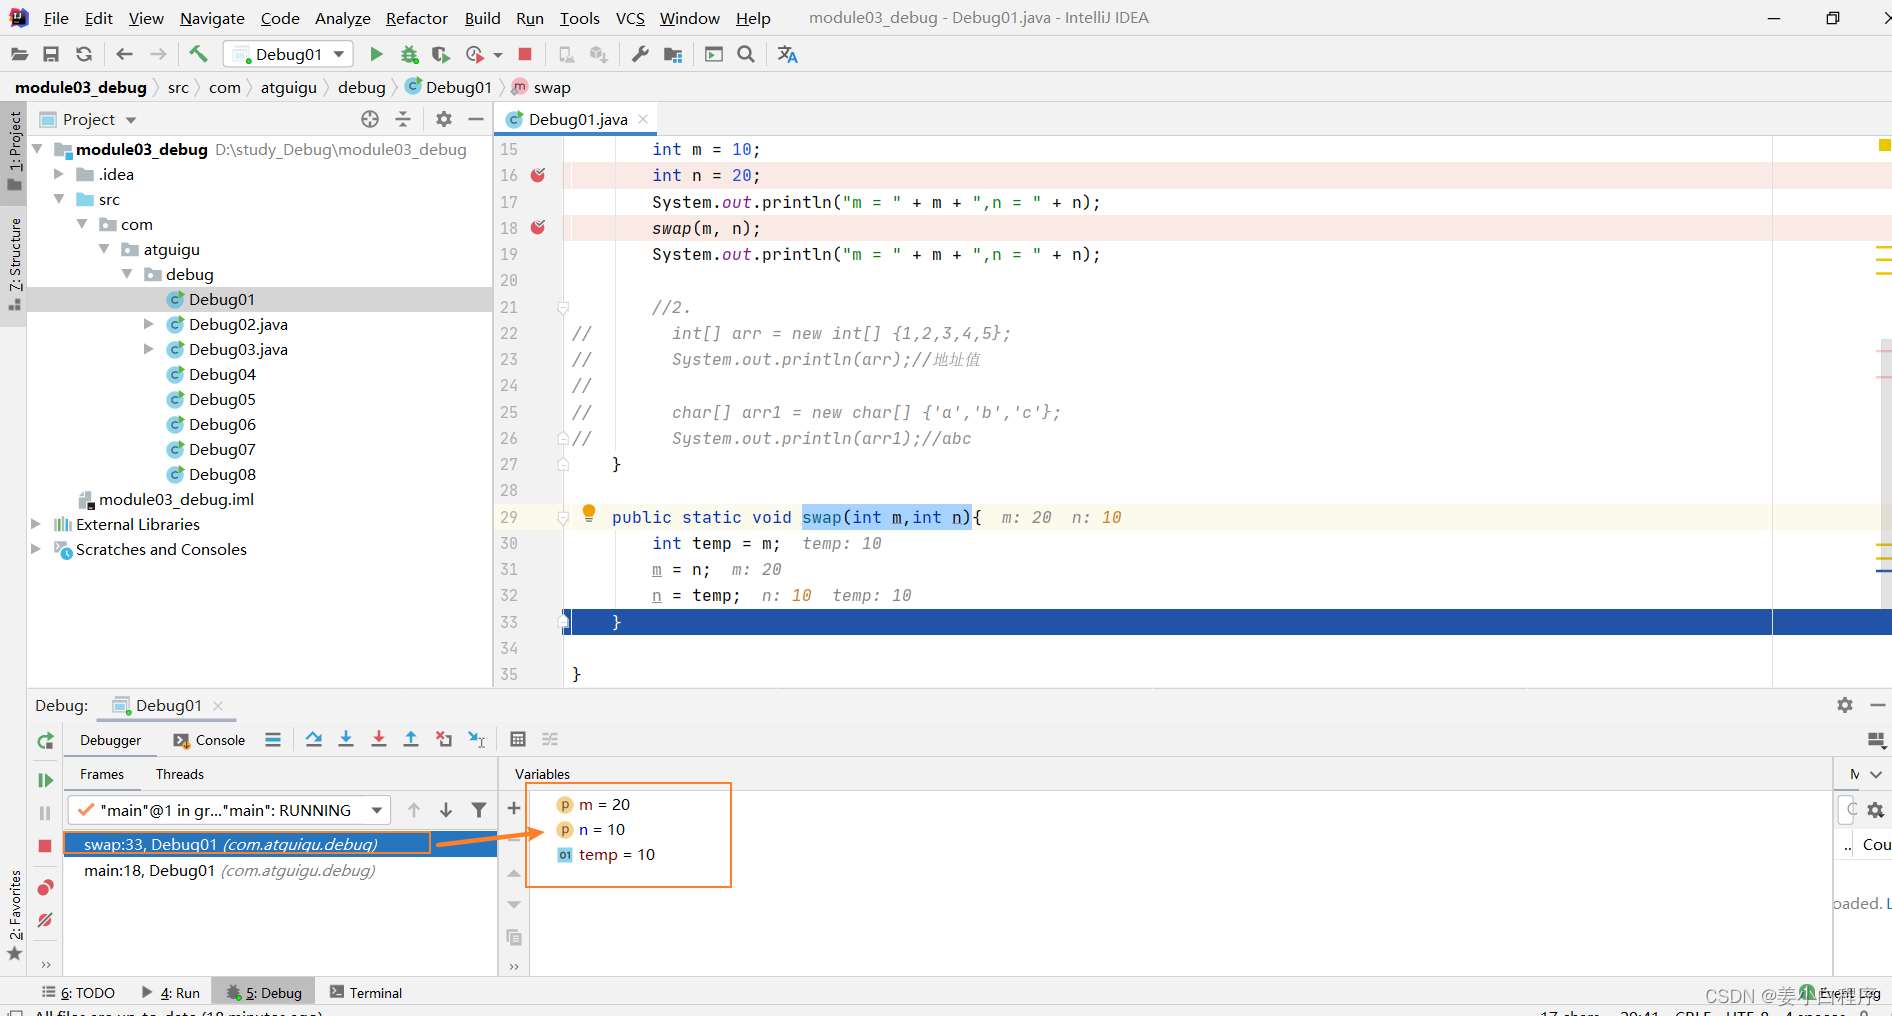Save all files with disk icon
Image resolution: width=1892 pixels, height=1016 pixels.
pos(51,54)
